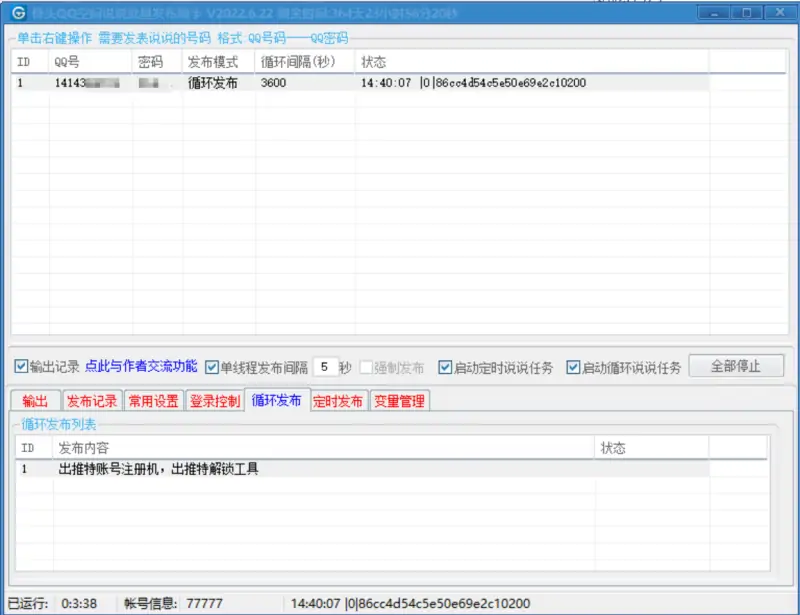800x615 pixels.
Task: Uncheck the 启动定时说说任务 option
Action: point(445,367)
